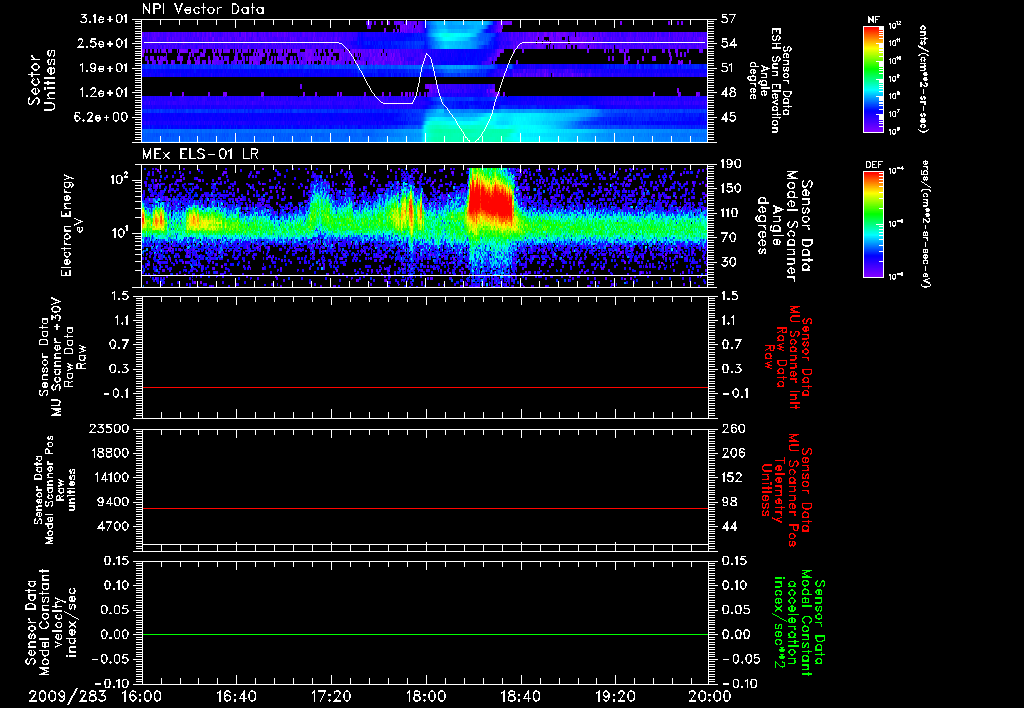Viewport: 1024px width, 708px height.
Task: Click the "57" sun elevation tick
Action: [728, 19]
